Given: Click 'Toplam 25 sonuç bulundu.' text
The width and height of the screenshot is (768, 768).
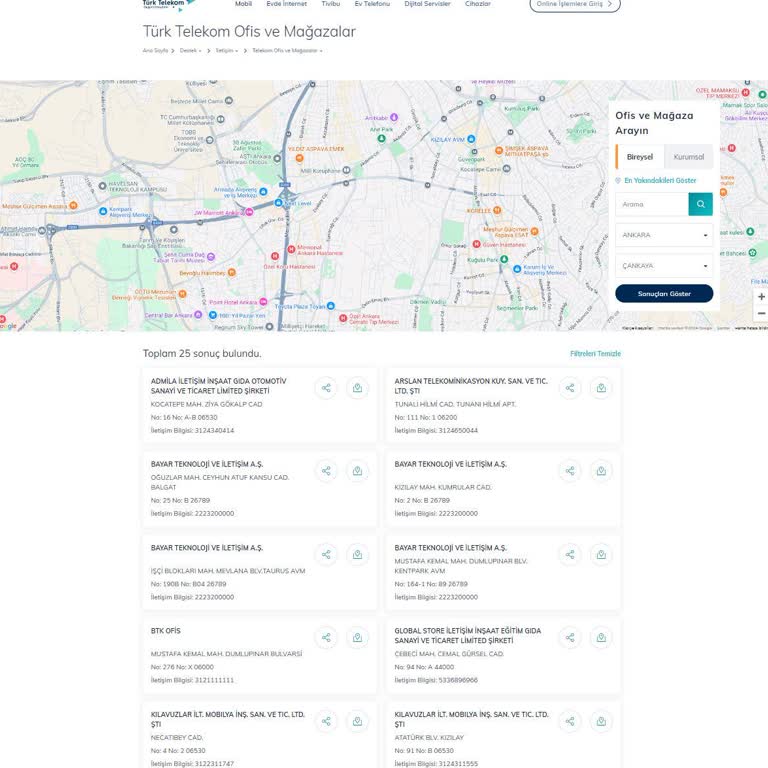Looking at the screenshot, I should [x=202, y=354].
